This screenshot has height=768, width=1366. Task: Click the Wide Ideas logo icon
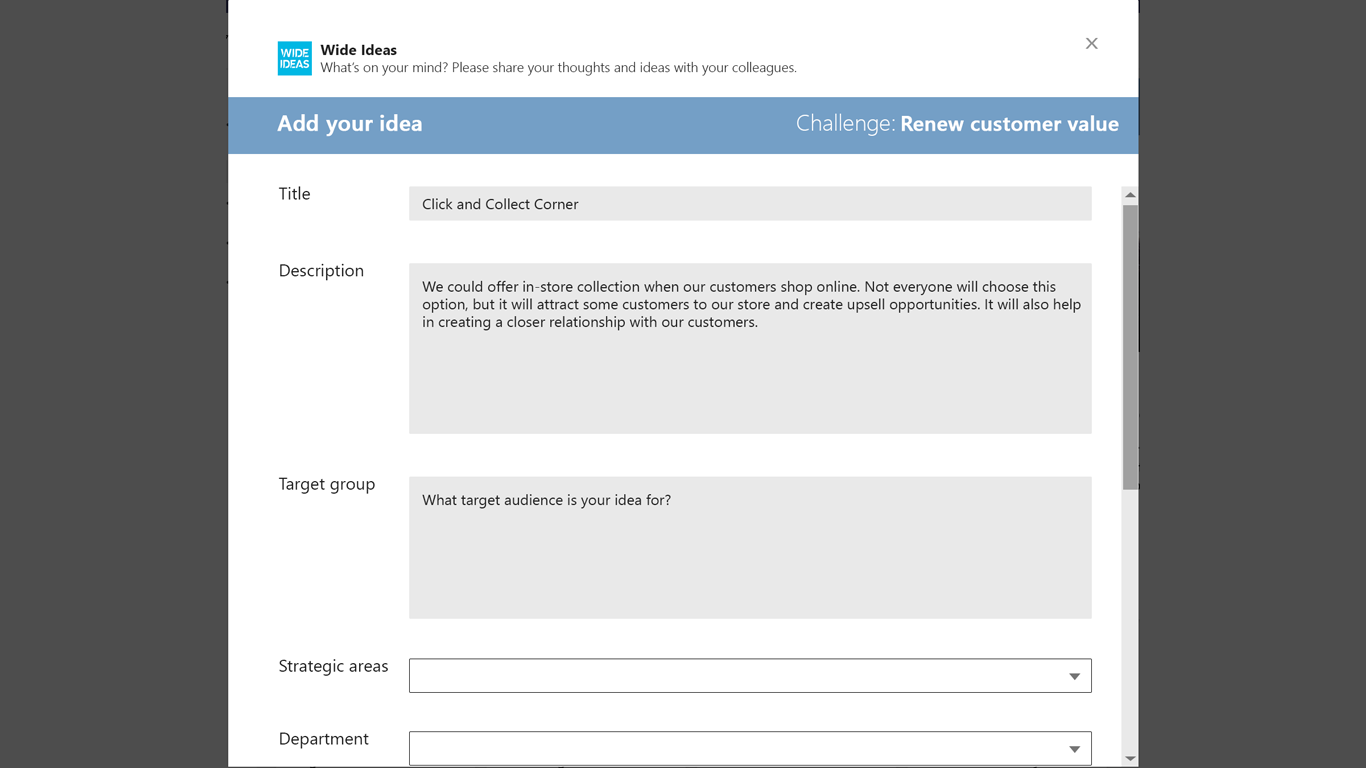point(294,58)
